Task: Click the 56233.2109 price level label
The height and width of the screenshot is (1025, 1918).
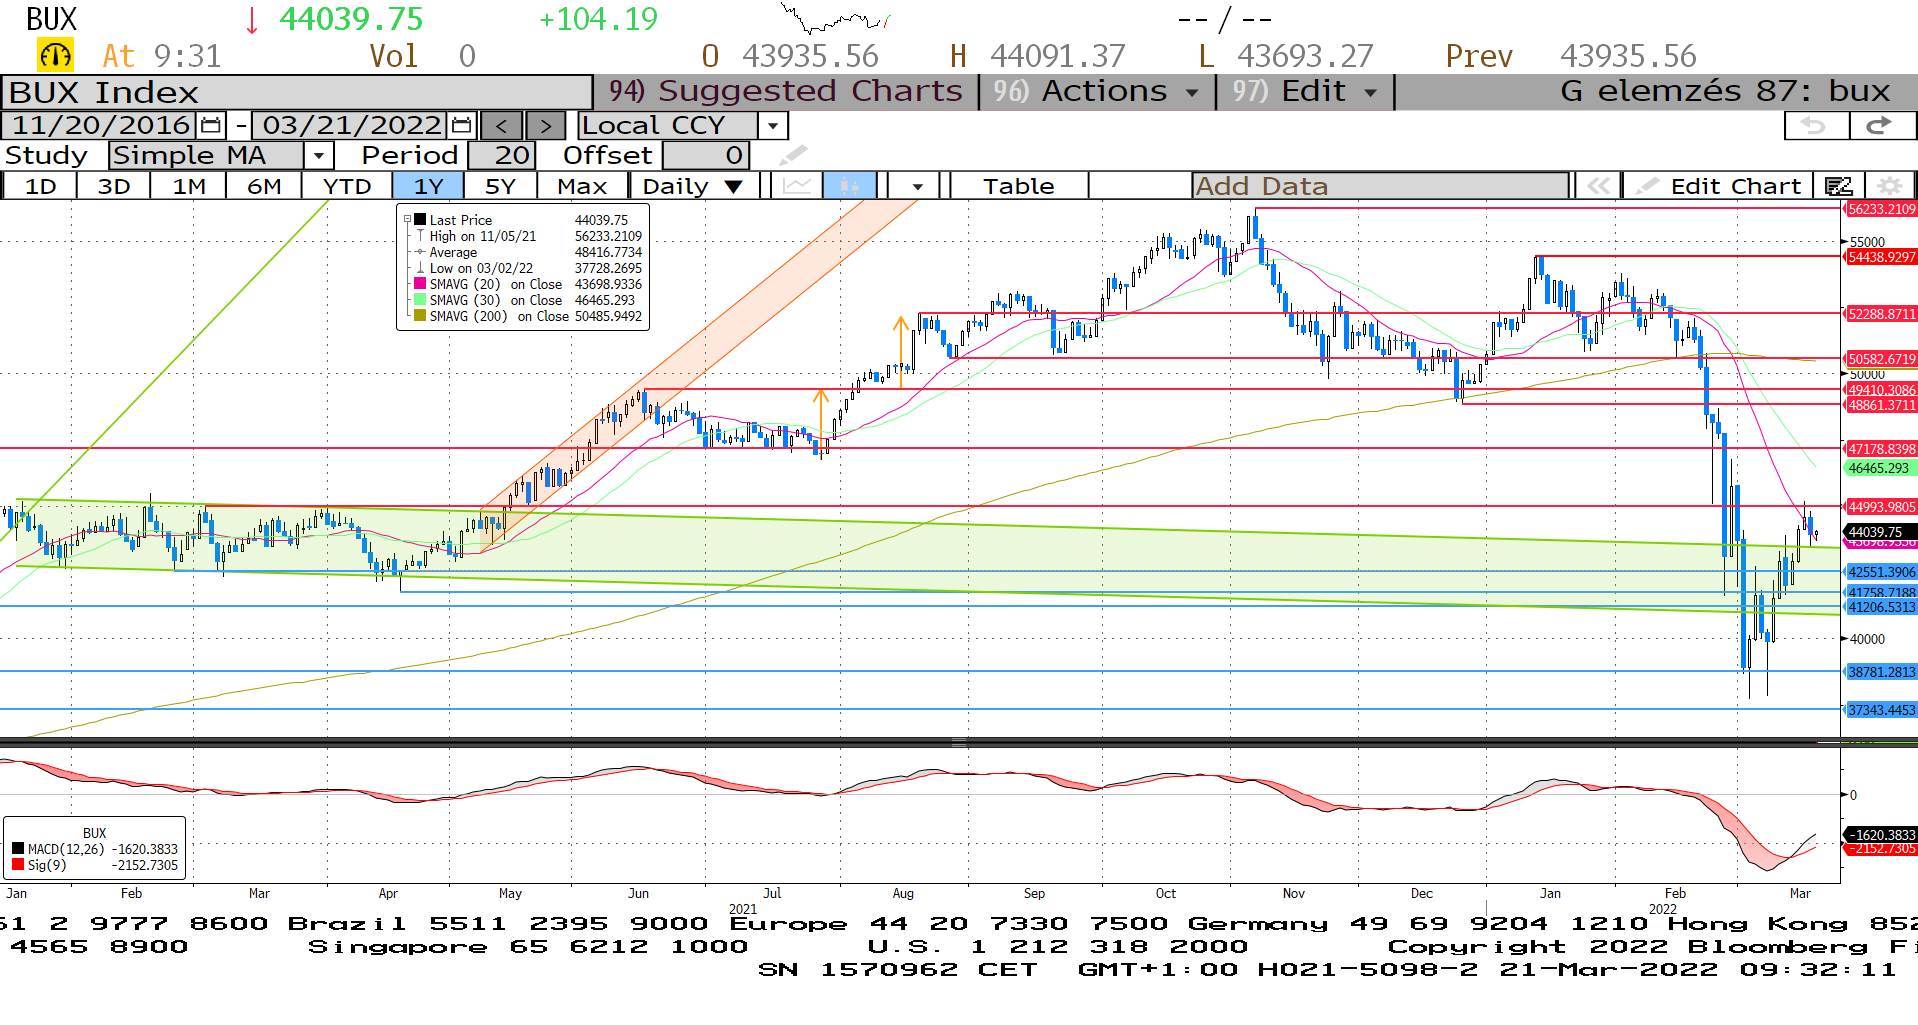Action: (x=1881, y=209)
